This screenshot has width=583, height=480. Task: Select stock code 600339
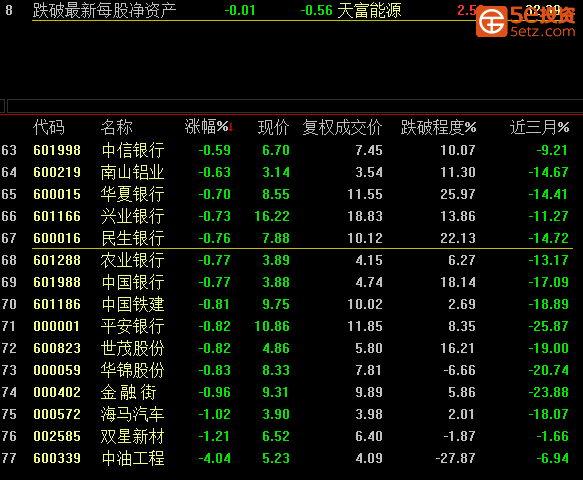(x=57, y=458)
